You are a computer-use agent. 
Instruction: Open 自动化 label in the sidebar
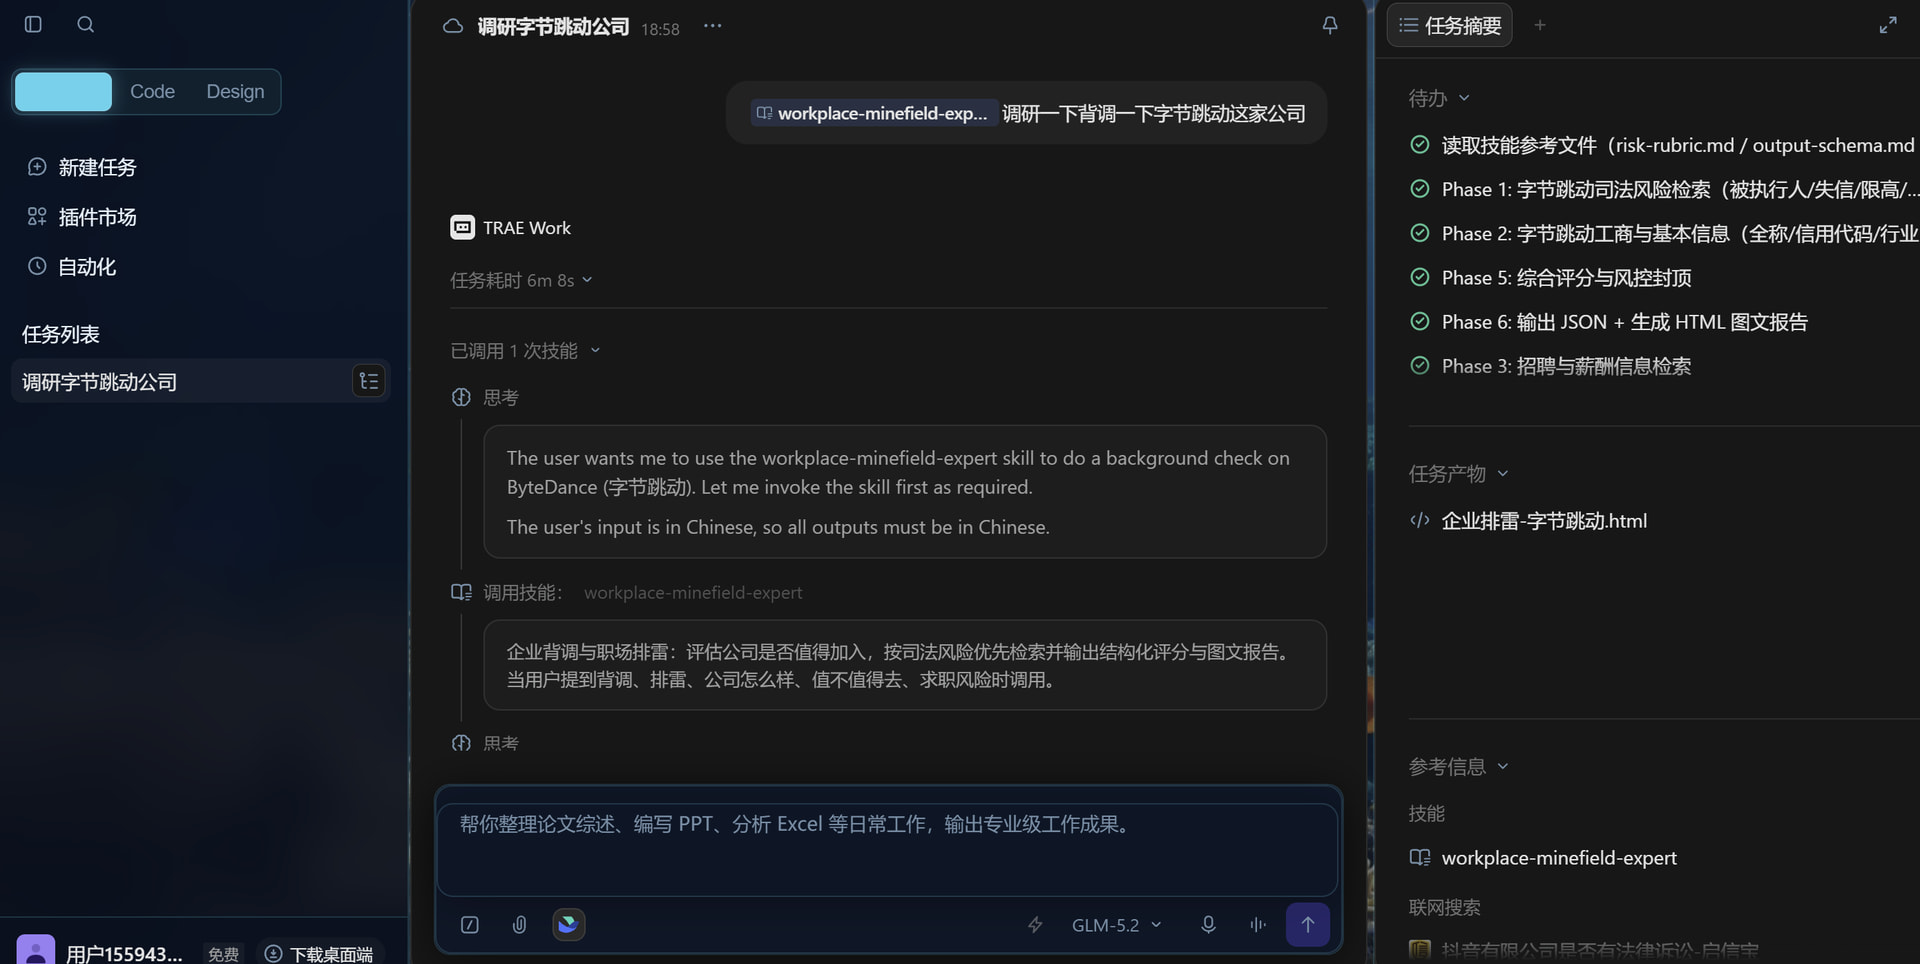coord(87,266)
